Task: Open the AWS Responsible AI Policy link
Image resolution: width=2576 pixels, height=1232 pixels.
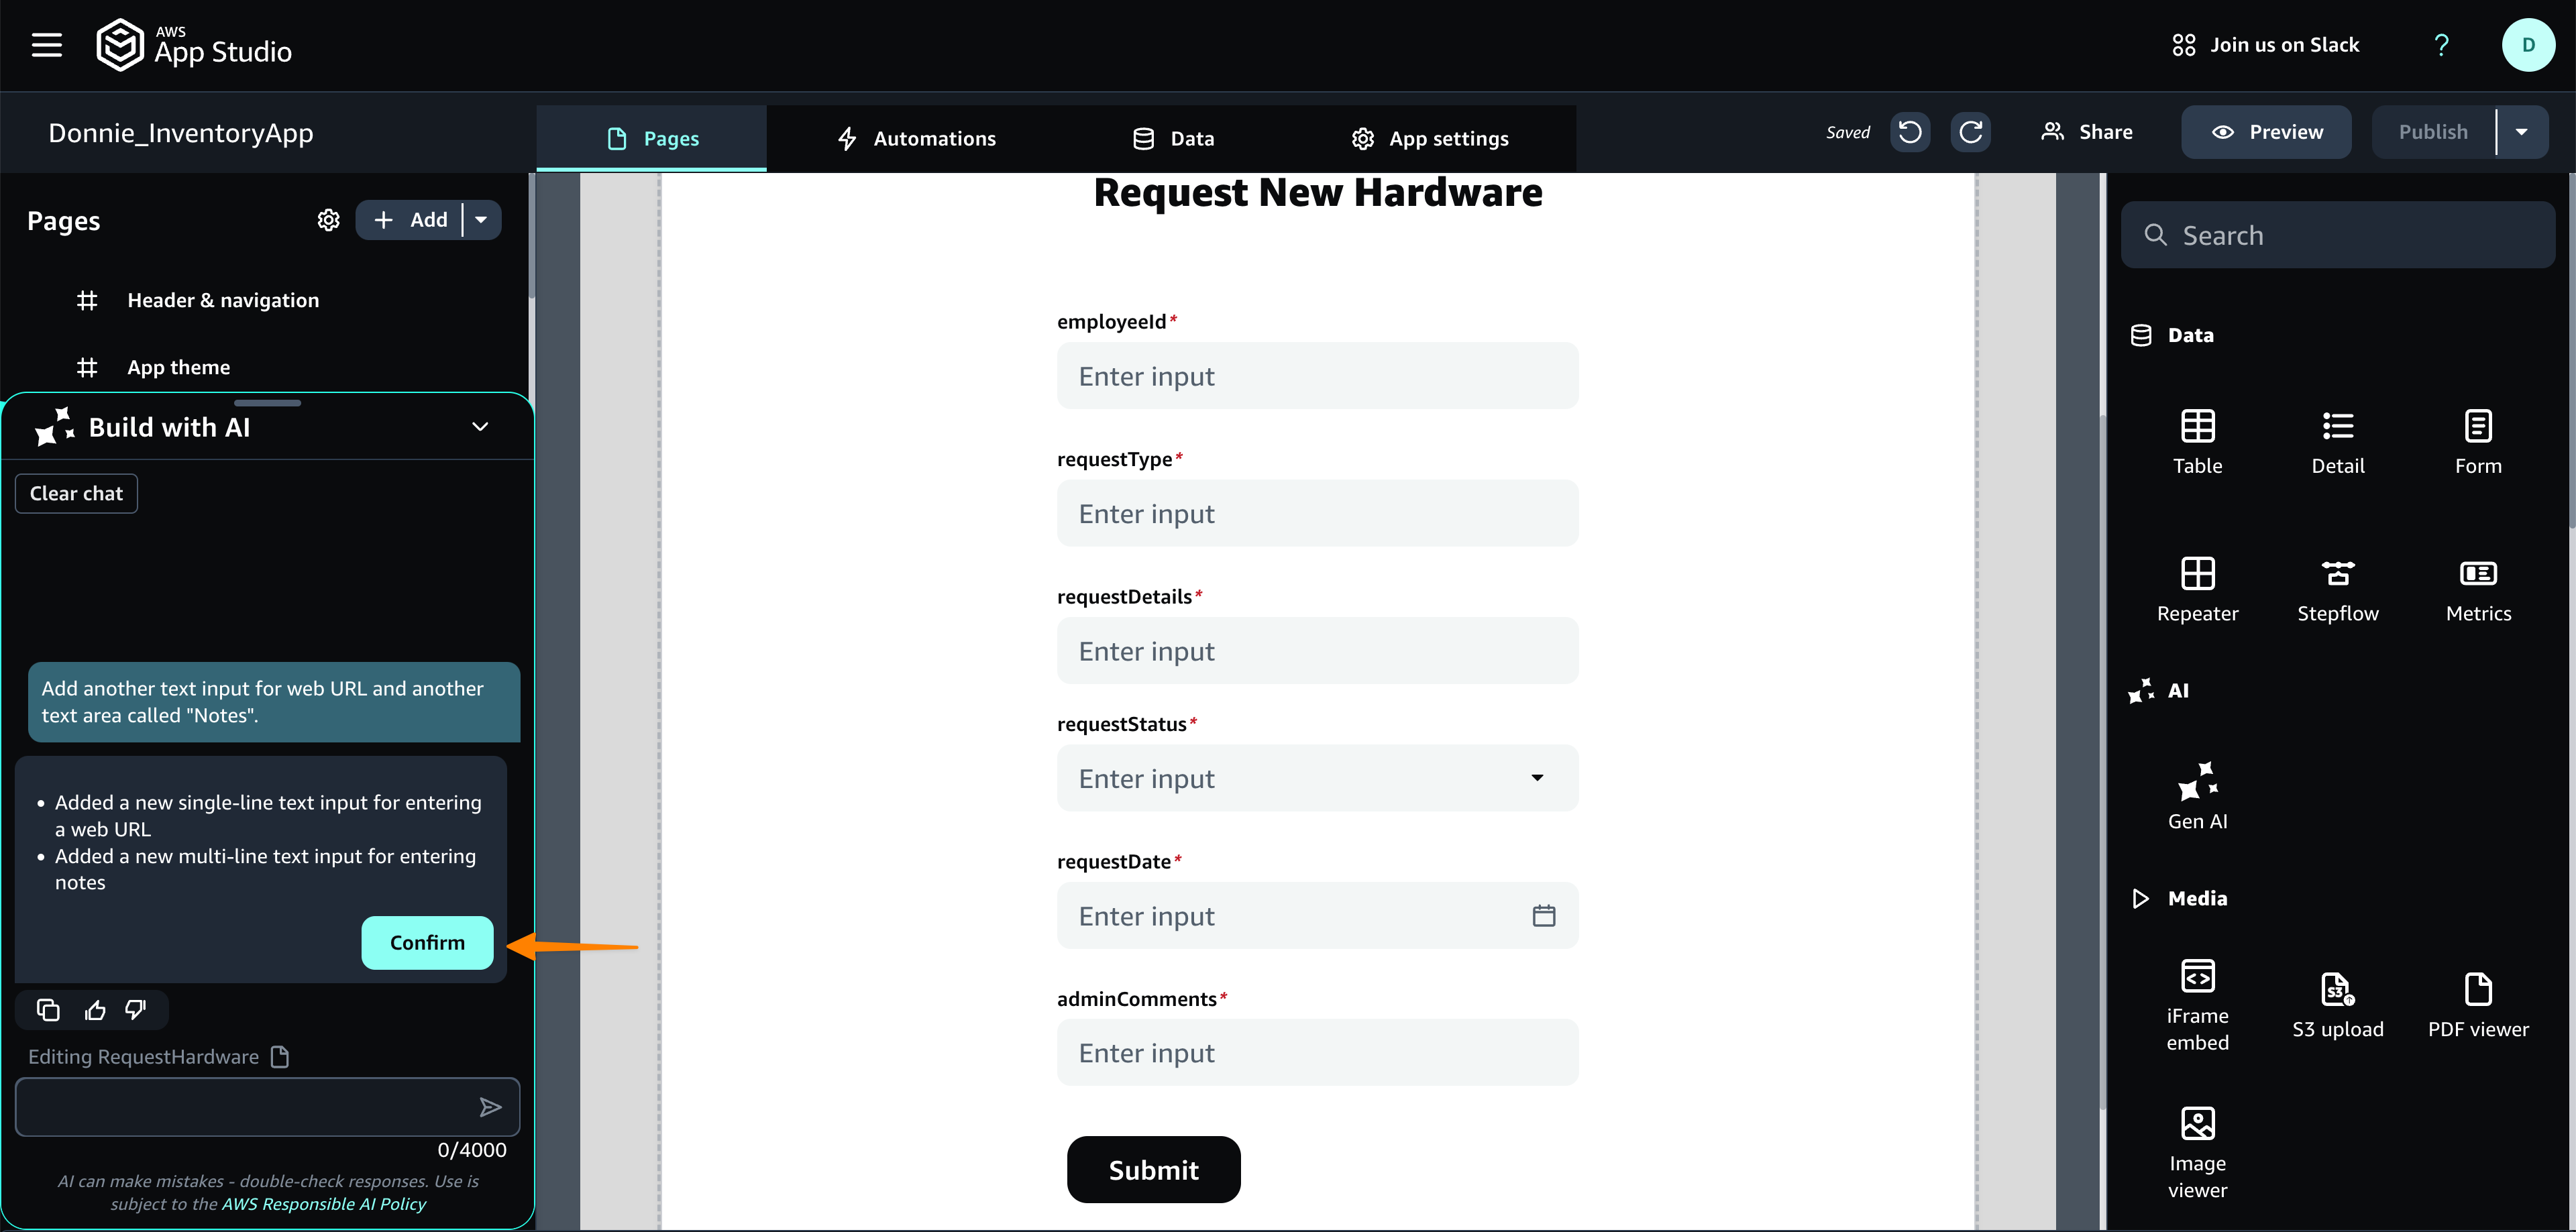Action: pos(323,1204)
